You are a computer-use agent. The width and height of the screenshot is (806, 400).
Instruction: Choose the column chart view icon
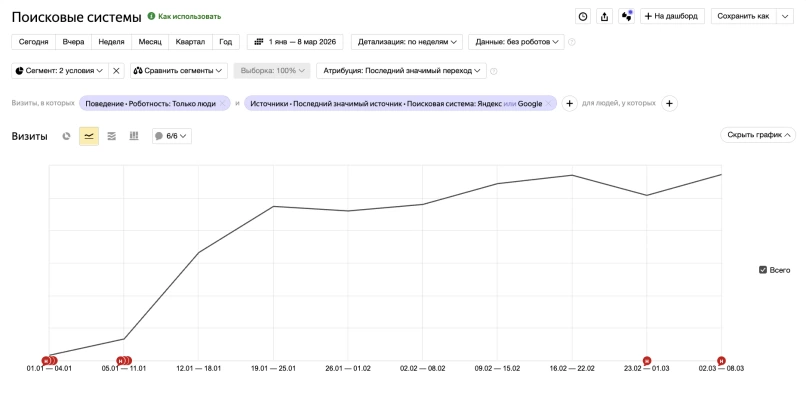click(x=133, y=136)
